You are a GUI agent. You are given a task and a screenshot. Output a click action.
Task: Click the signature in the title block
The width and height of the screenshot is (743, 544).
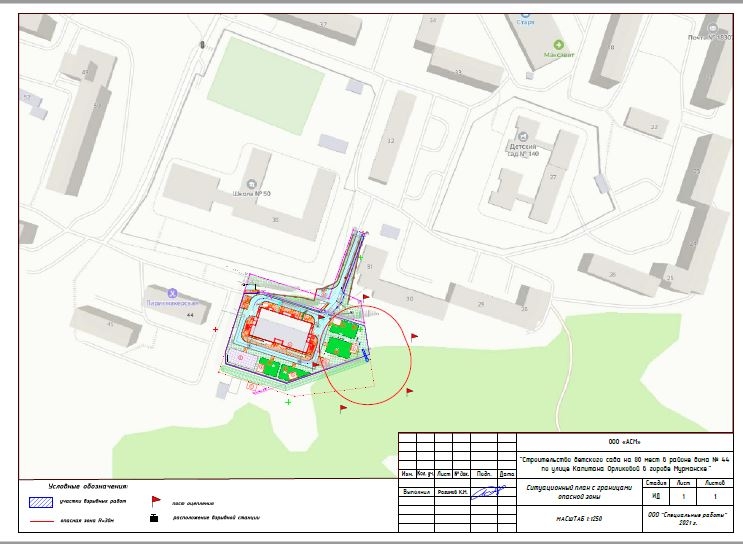click(487, 492)
